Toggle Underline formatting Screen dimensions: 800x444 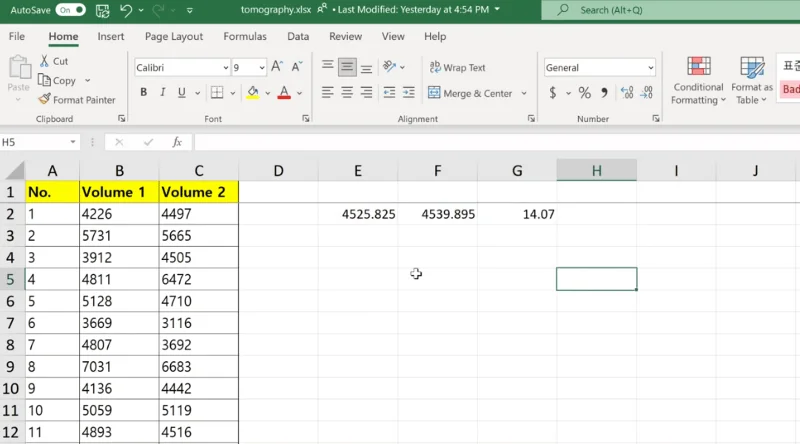click(x=182, y=92)
